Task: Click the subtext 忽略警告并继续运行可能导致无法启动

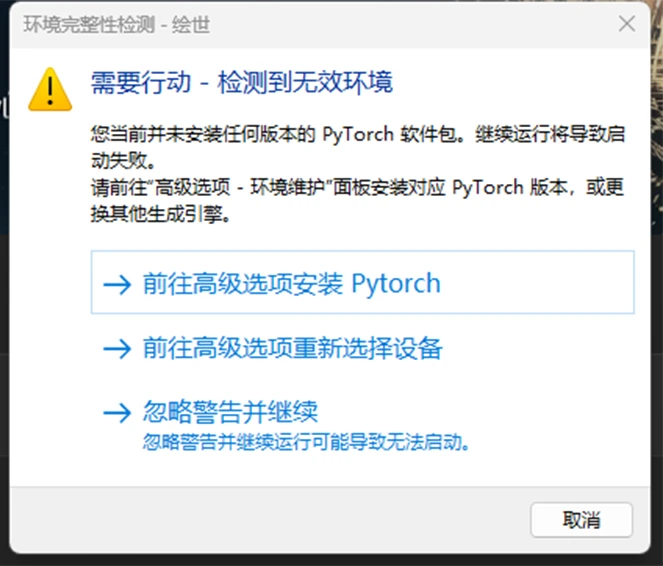Action: tap(306, 443)
